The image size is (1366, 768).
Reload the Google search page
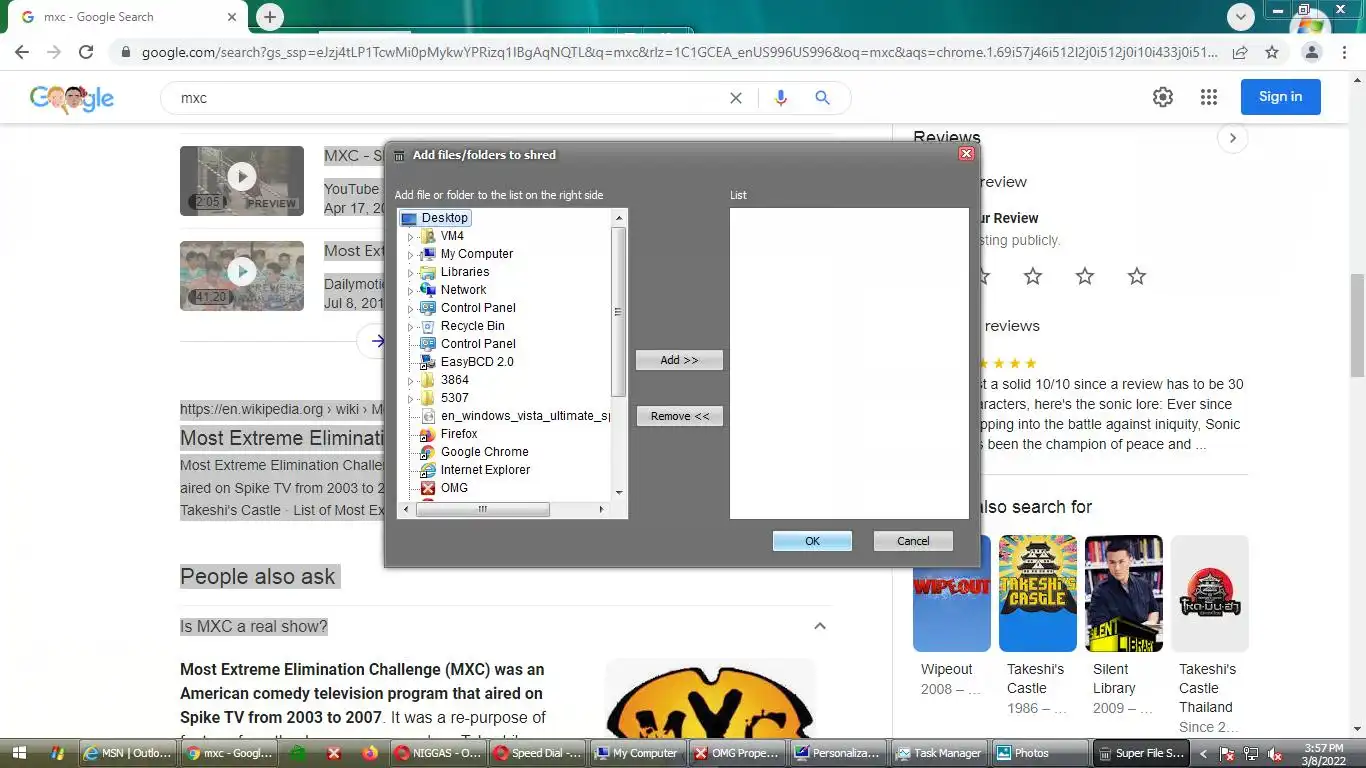tap(86, 52)
